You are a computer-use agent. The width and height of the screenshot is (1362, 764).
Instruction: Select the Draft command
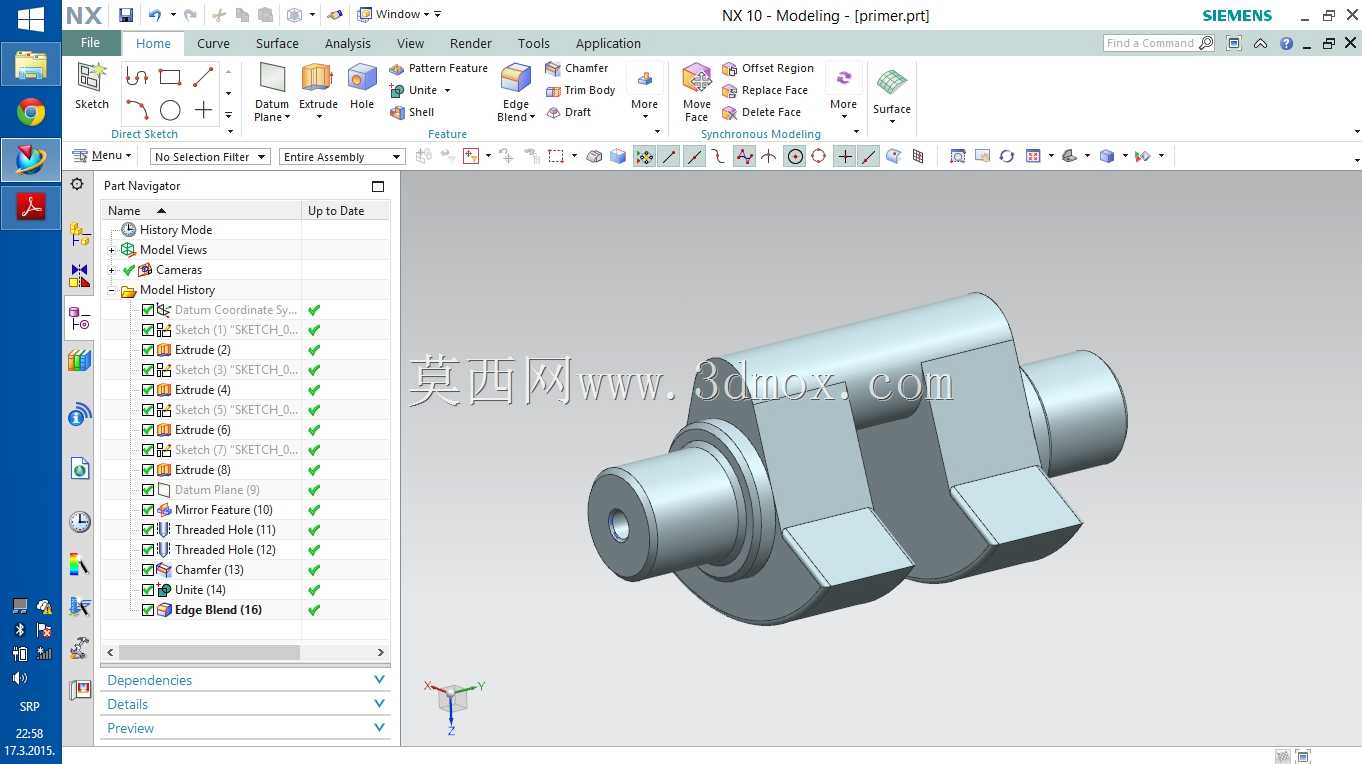569,112
